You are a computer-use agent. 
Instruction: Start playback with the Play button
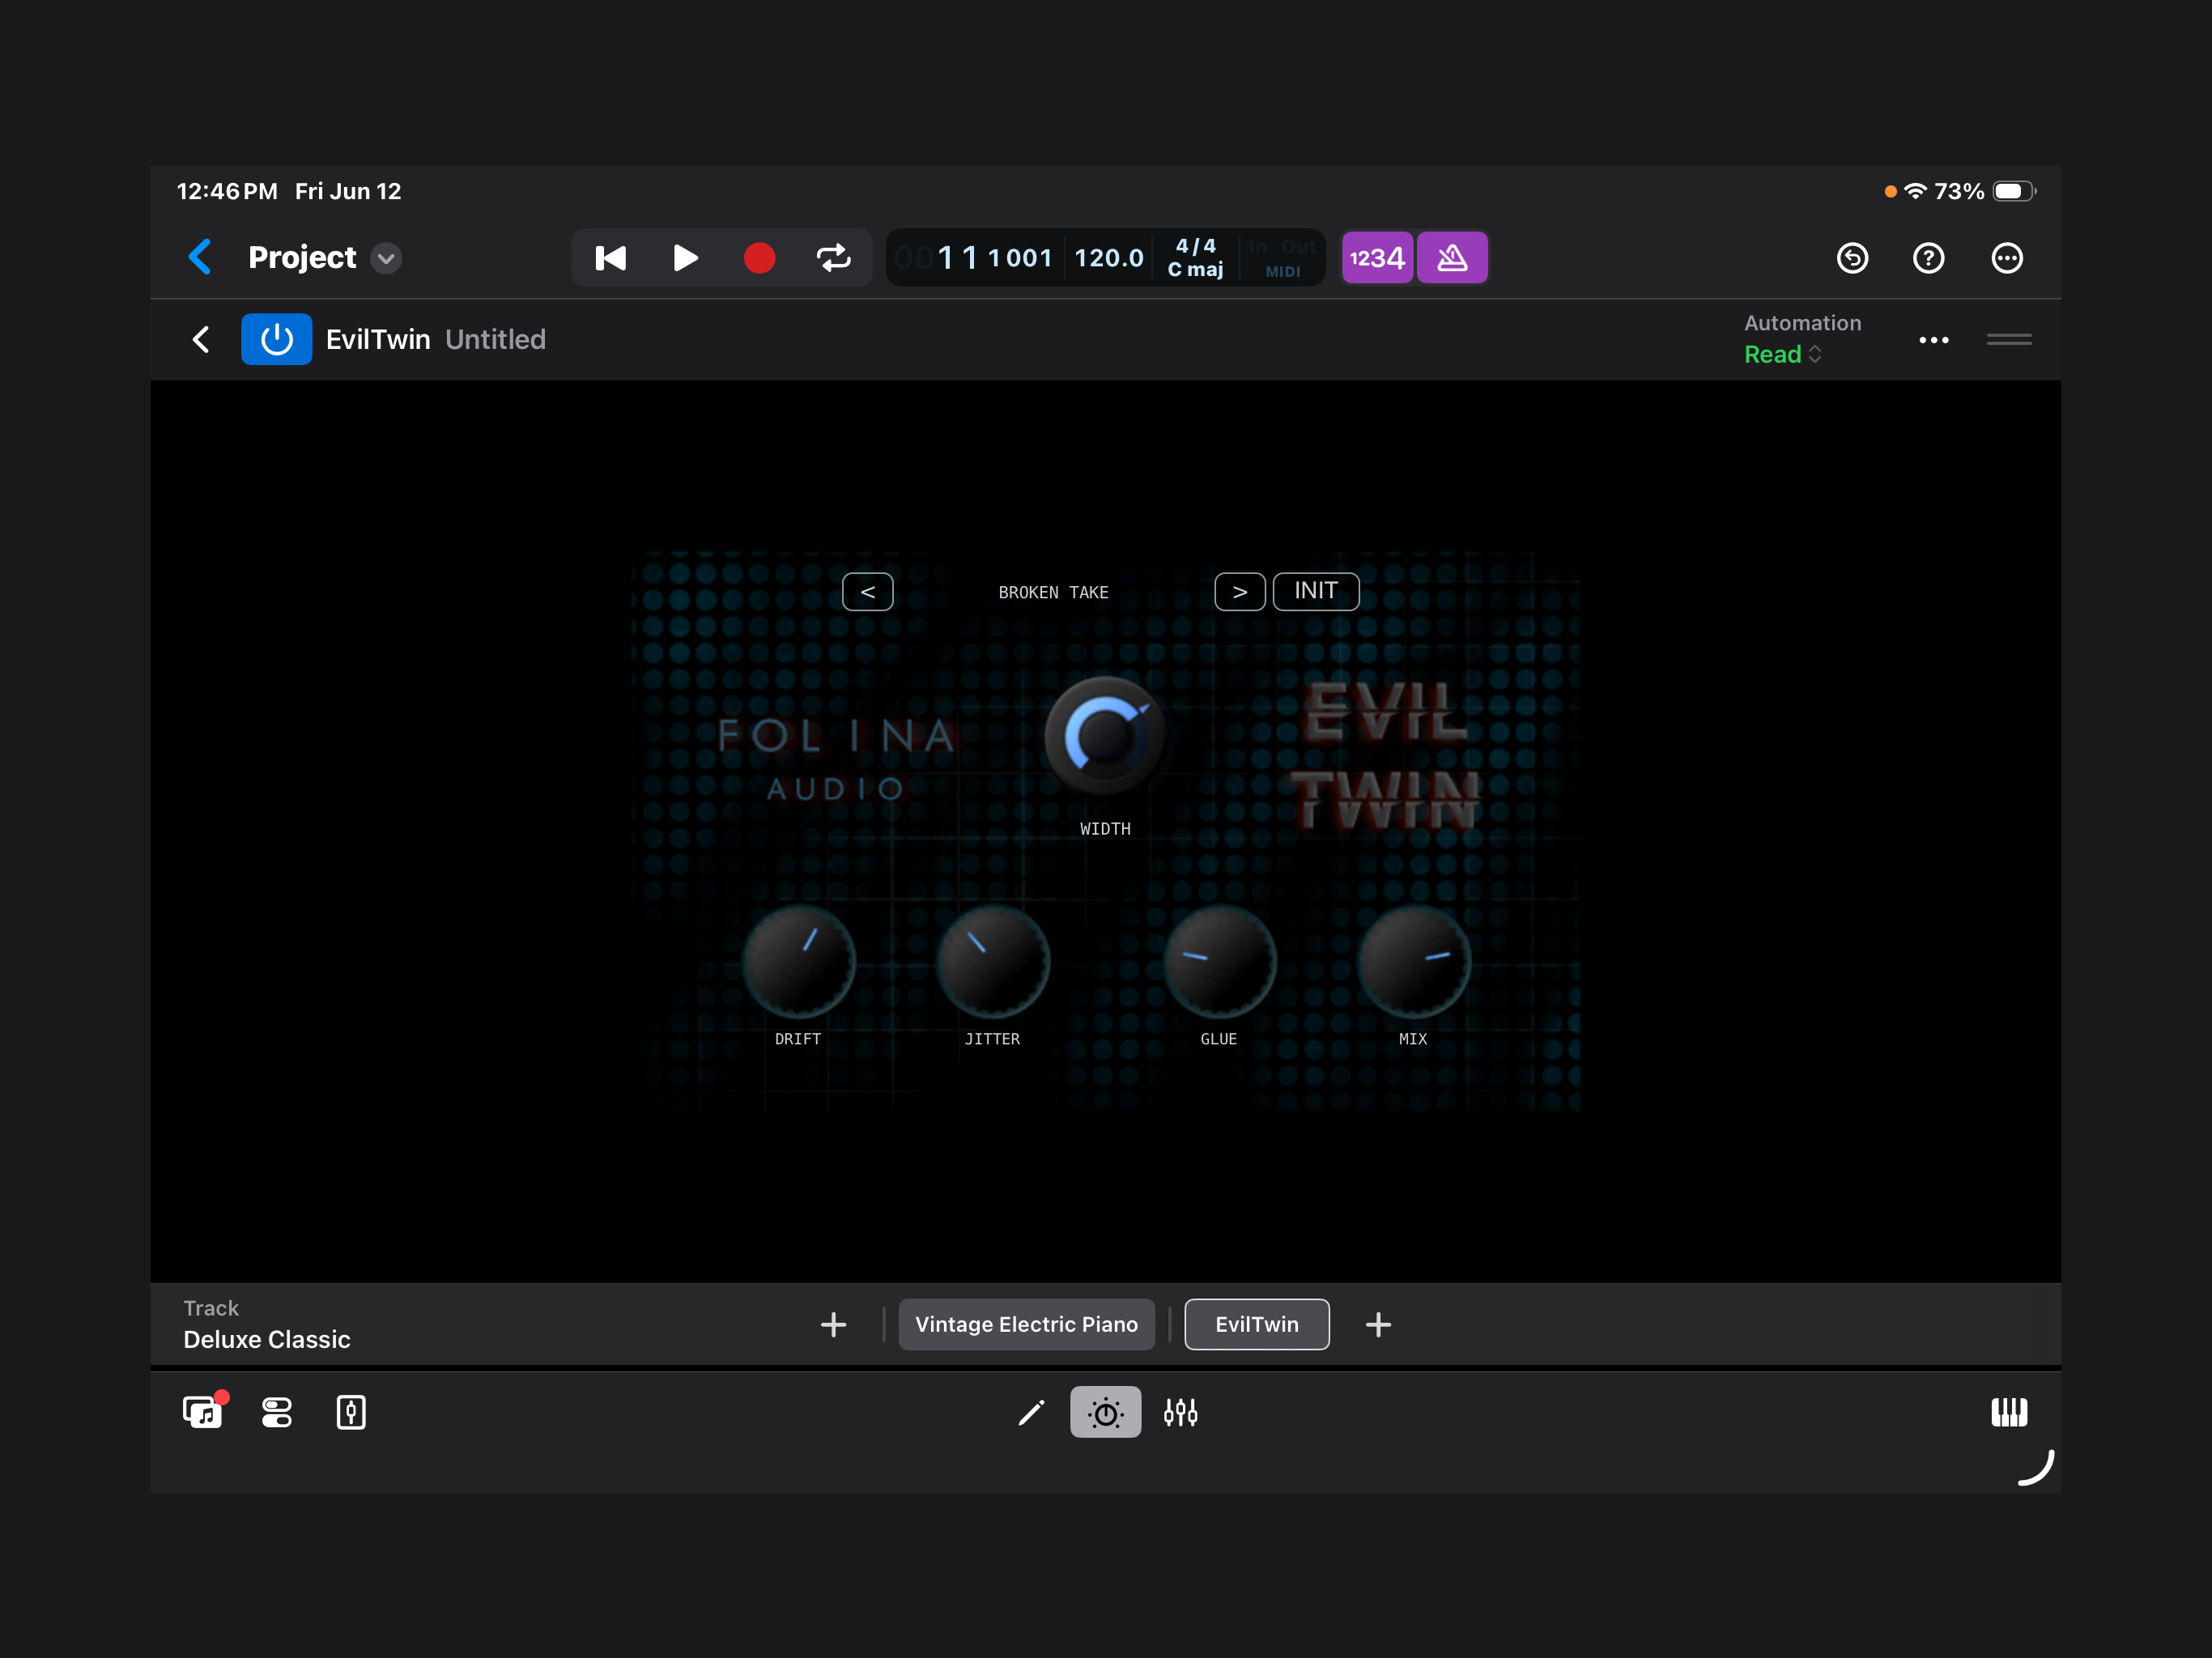pyautogui.click(x=685, y=258)
